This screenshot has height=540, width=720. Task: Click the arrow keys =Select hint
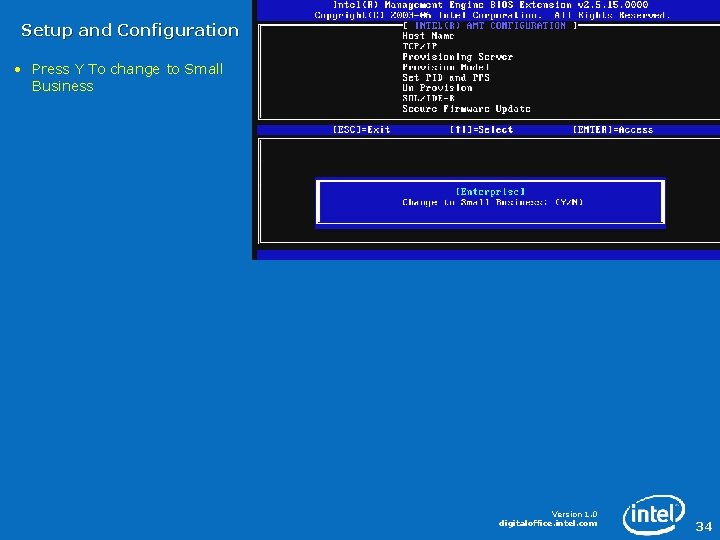(481, 130)
